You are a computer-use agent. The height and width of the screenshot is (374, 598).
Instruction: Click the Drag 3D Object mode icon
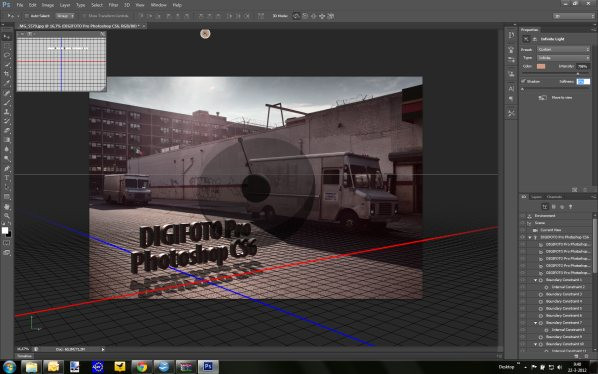click(313, 16)
